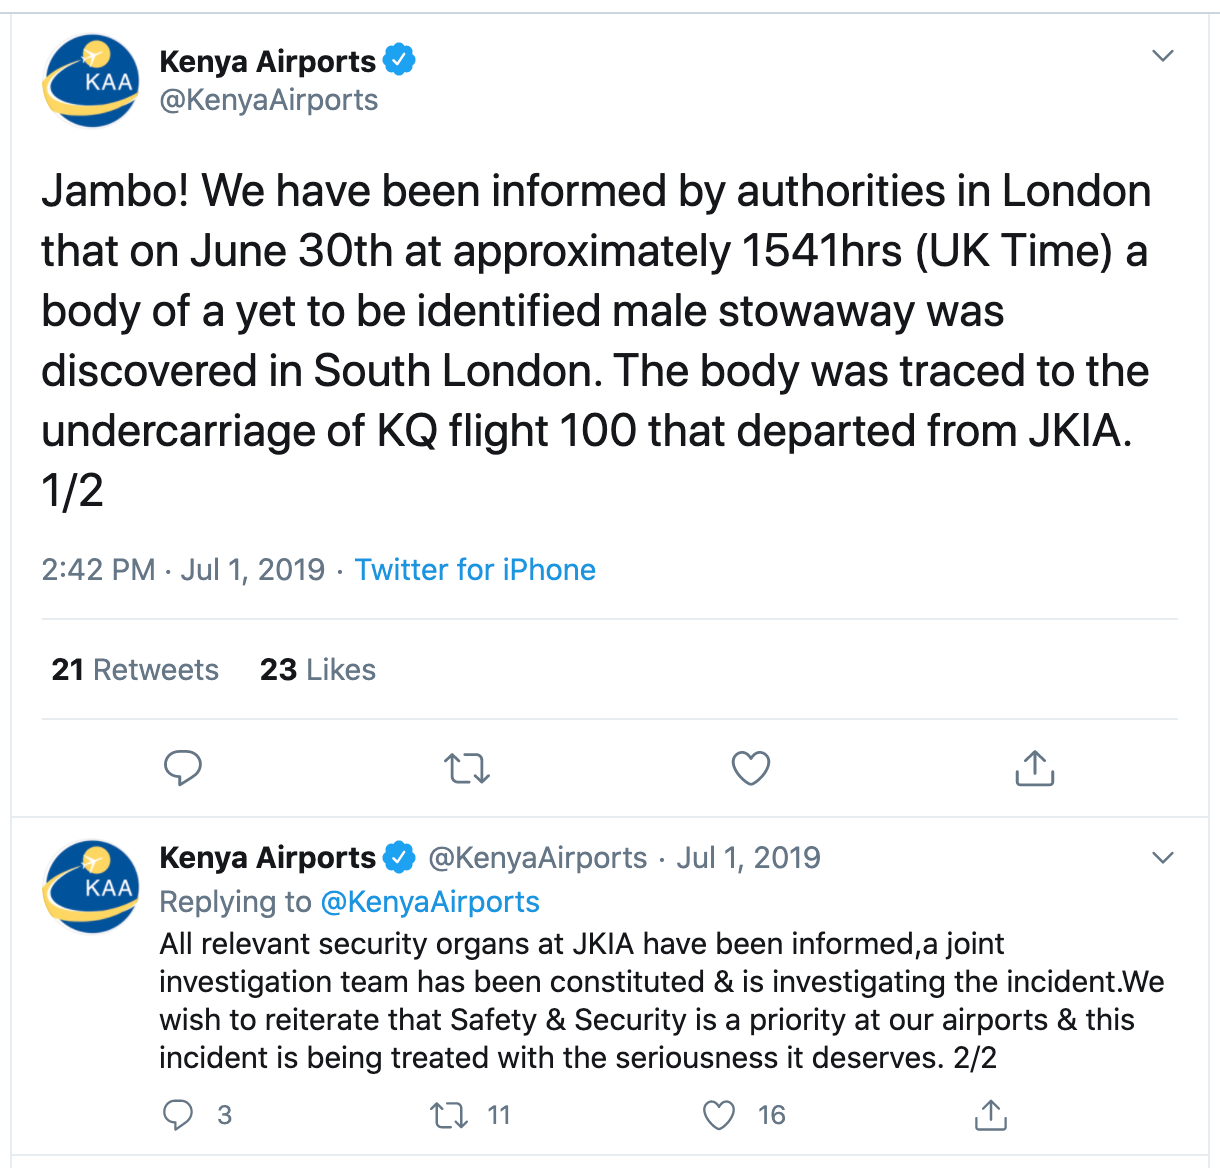1220x1168 pixels.
Task: Open the reply's Jul 1, 2019 date
Action: [x=748, y=858]
